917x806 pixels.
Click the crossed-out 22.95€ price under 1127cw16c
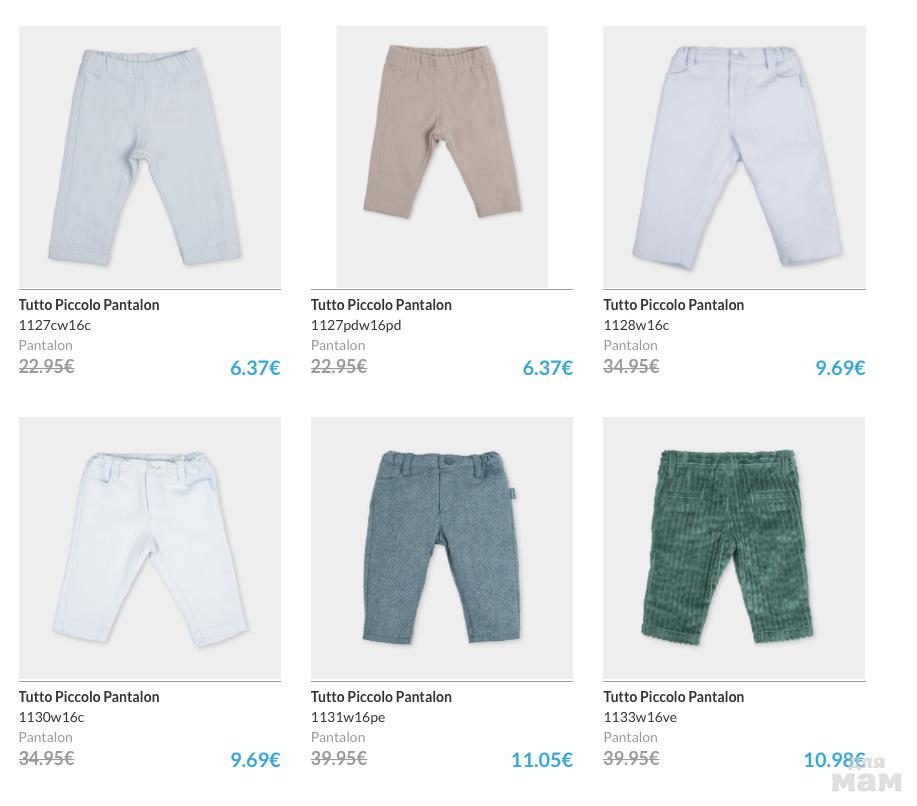(46, 366)
